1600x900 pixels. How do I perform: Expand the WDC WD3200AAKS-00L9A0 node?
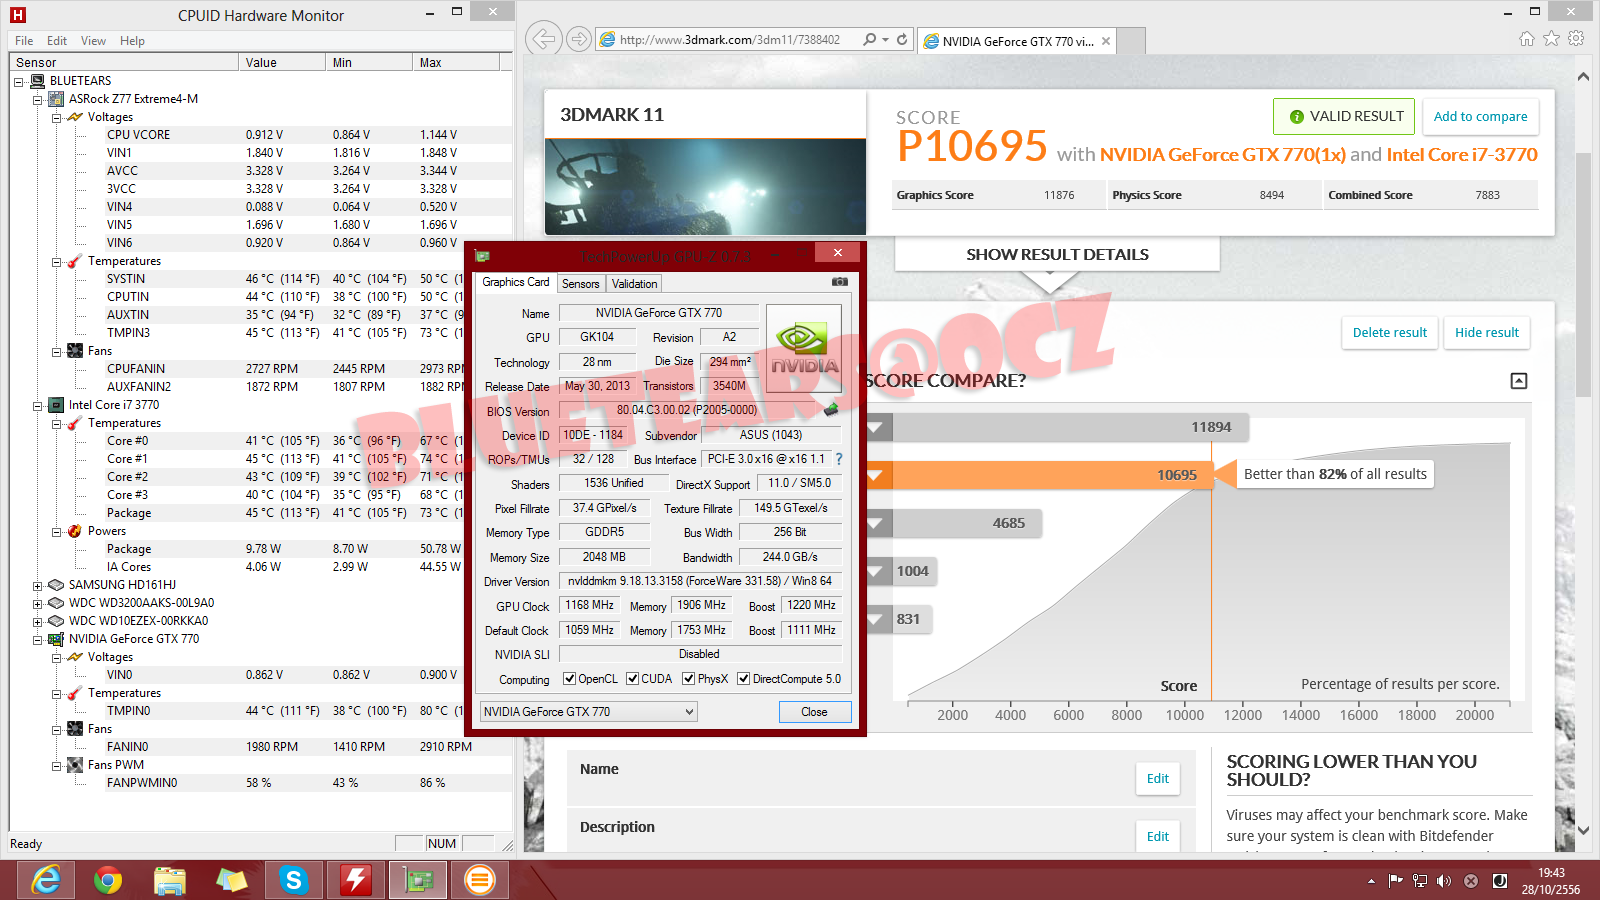tap(37, 604)
